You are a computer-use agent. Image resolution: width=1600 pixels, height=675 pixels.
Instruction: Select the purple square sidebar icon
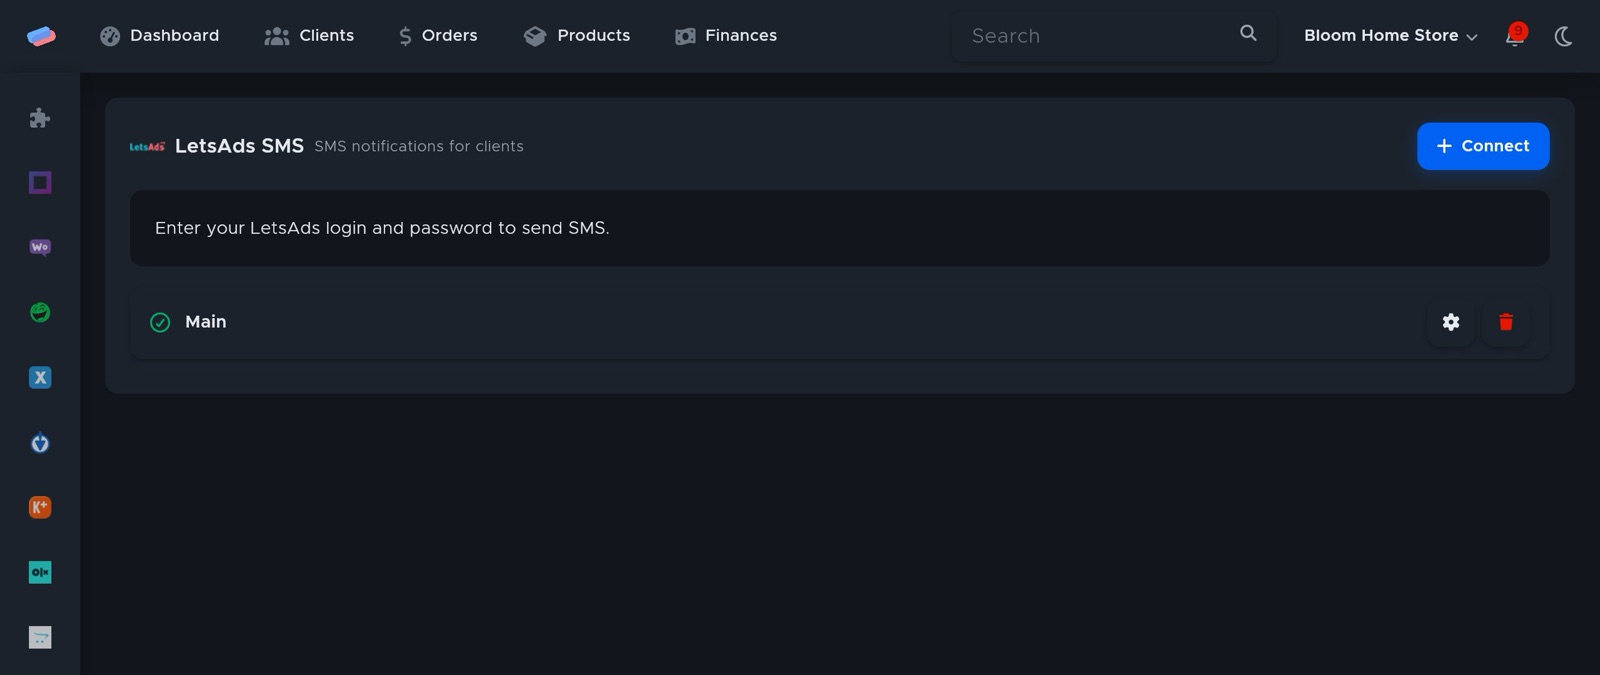tap(40, 182)
